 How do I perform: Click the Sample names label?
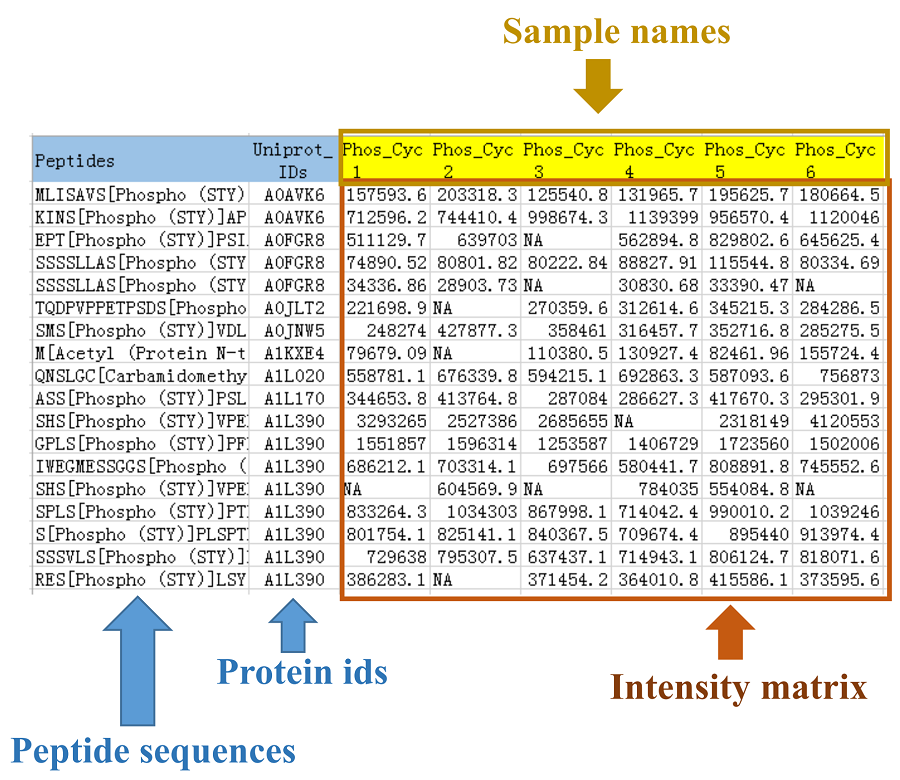(616, 32)
